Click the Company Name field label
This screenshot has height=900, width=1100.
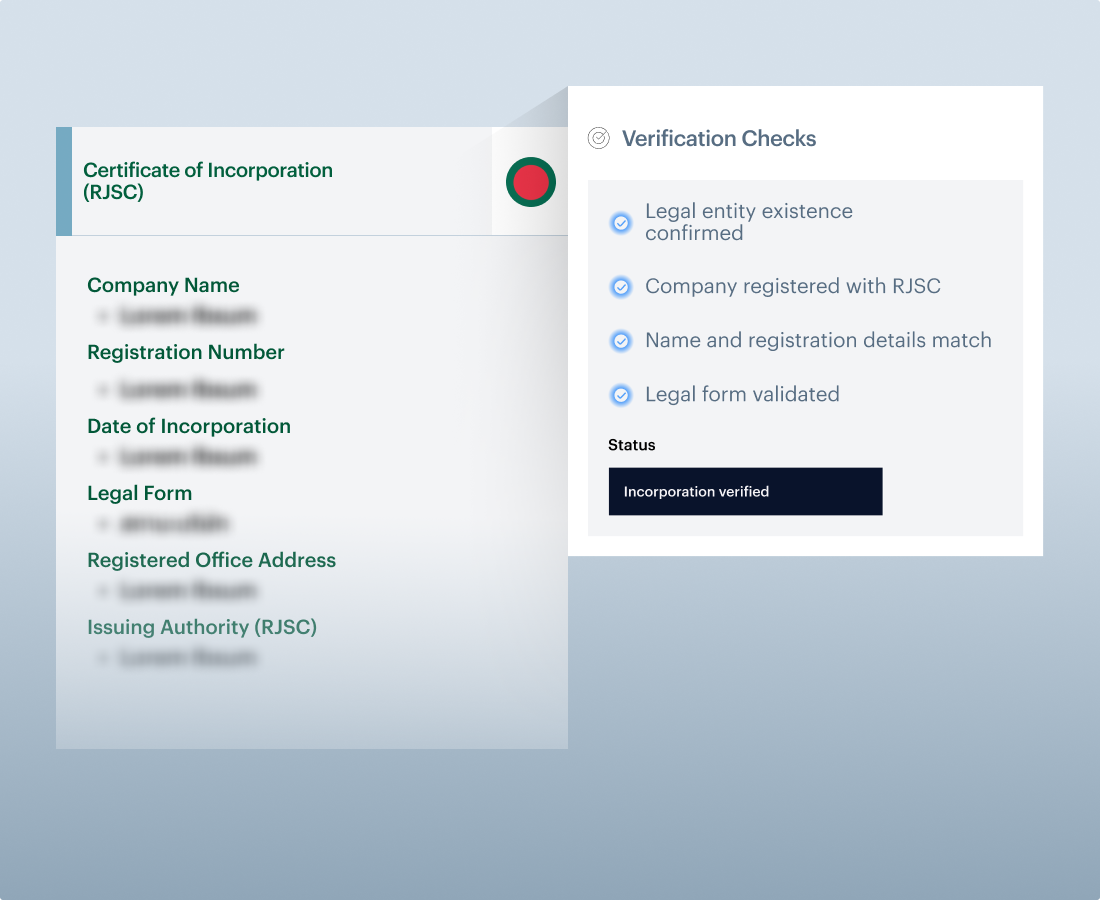(x=163, y=285)
